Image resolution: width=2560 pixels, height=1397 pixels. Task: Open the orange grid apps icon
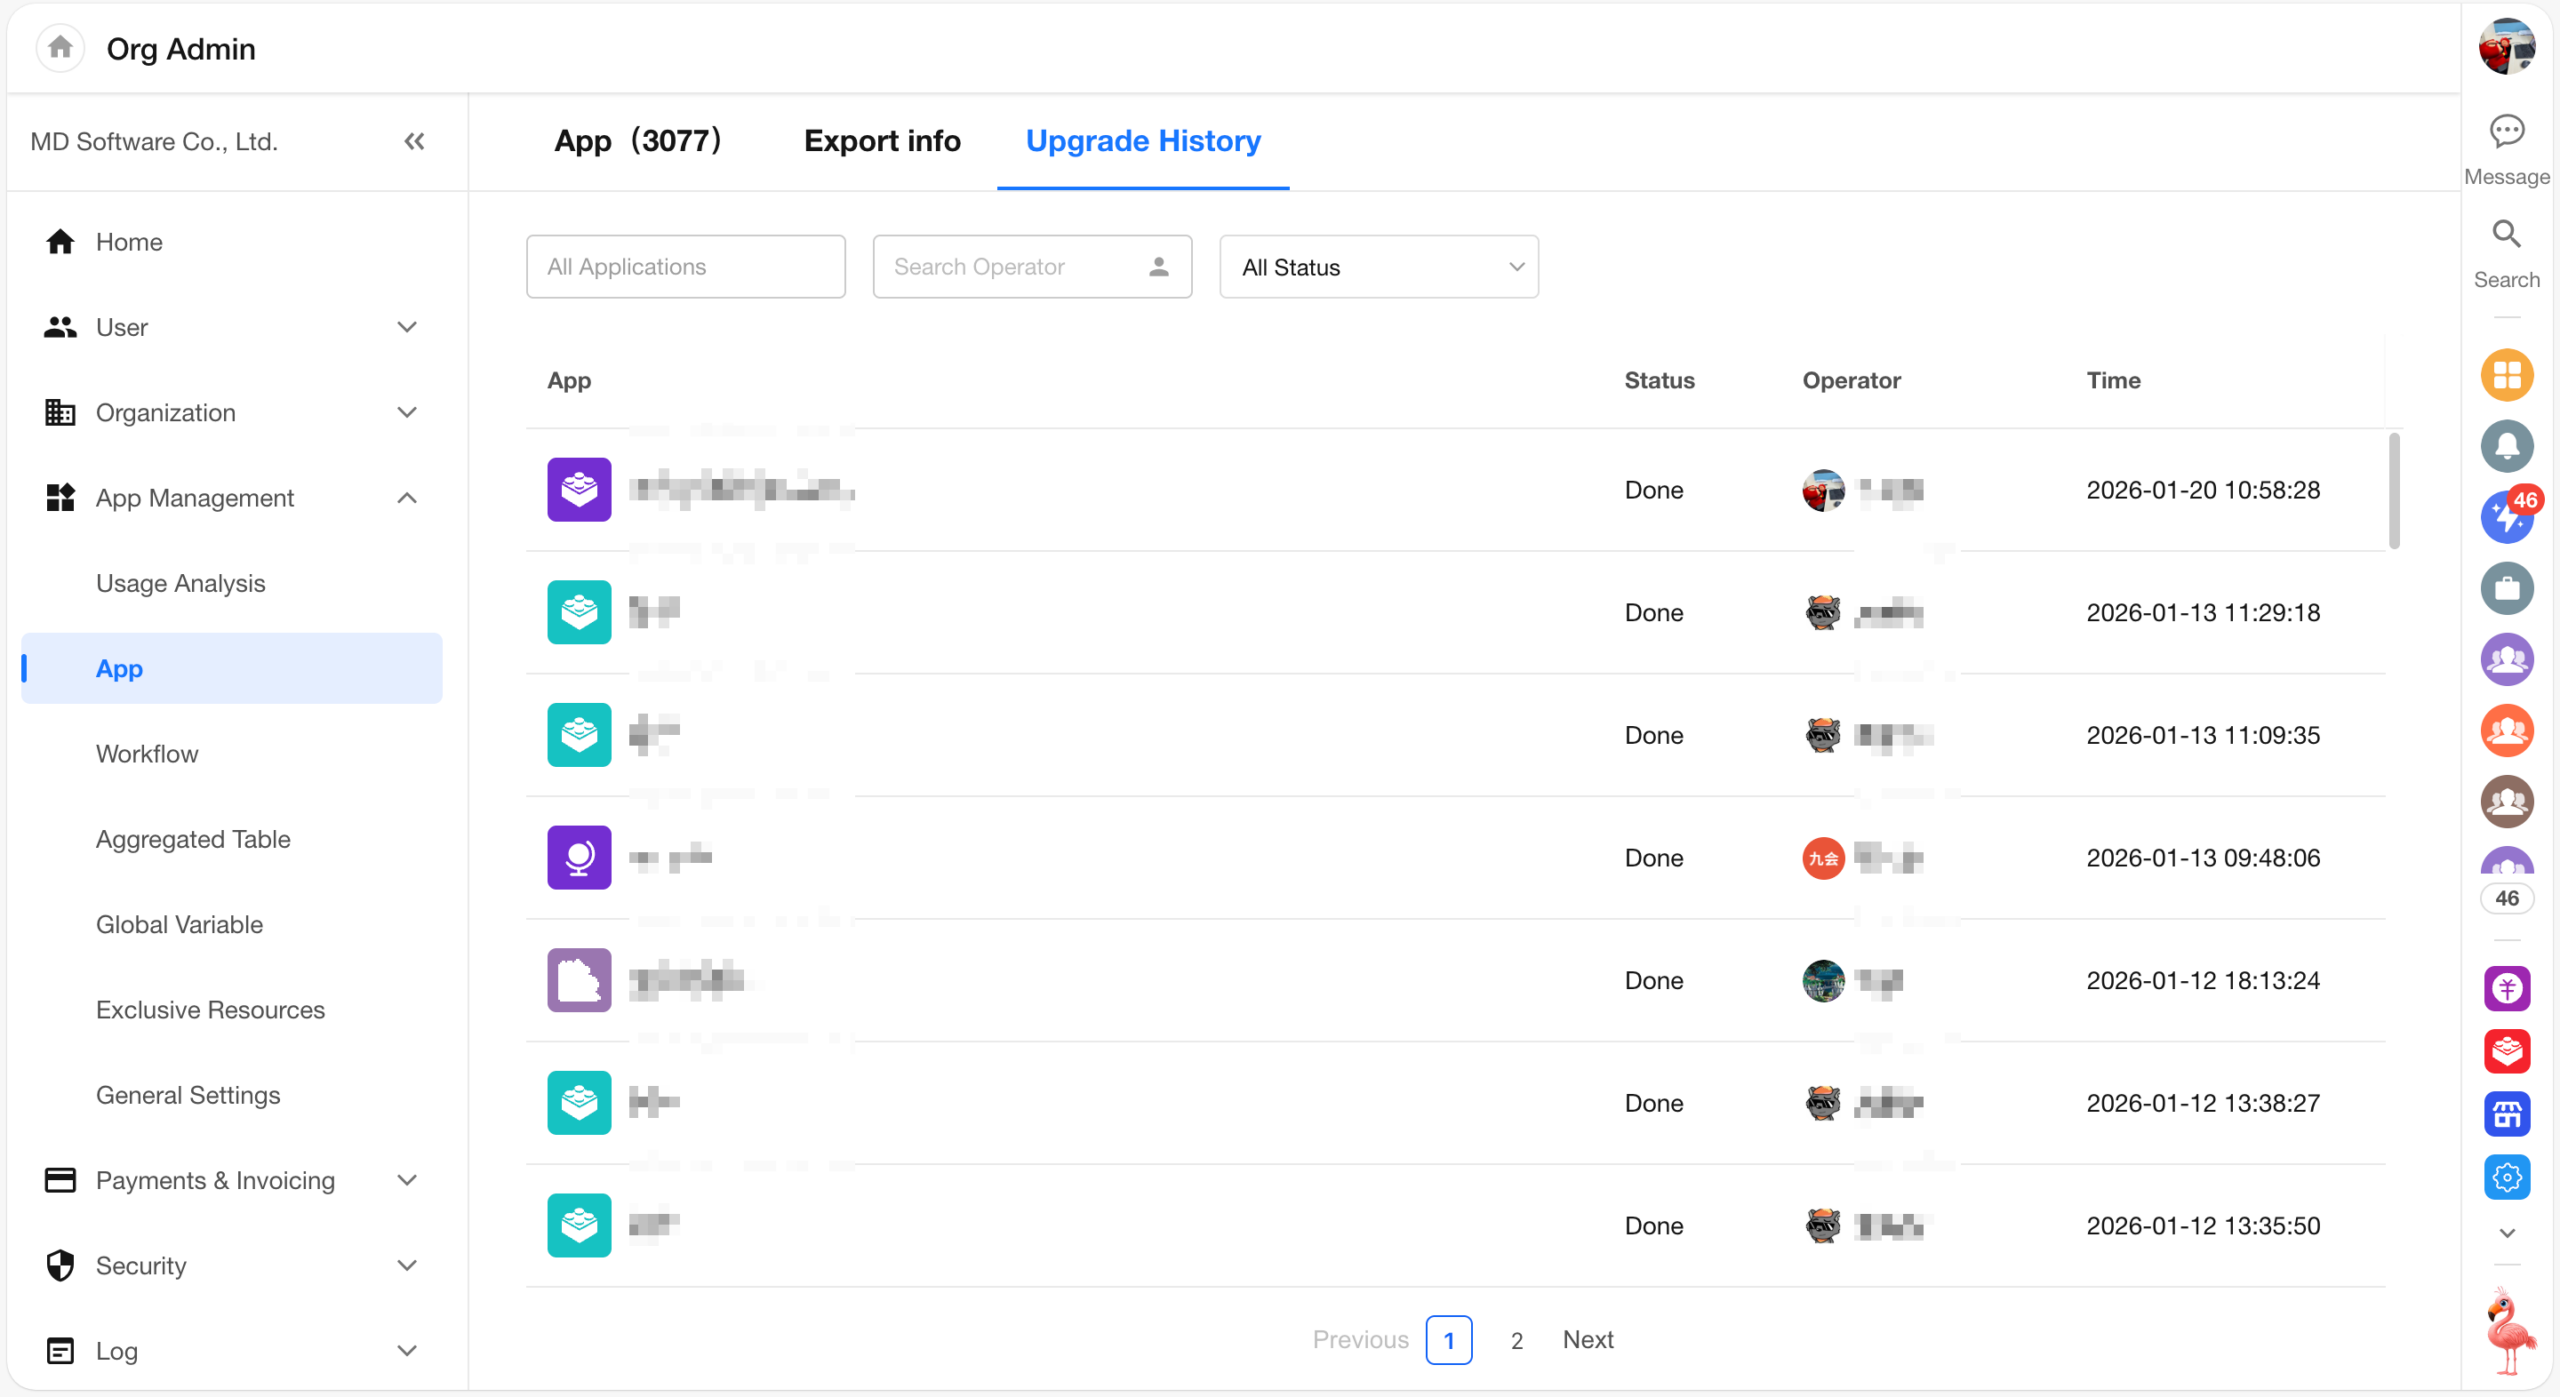pyautogui.click(x=2506, y=375)
